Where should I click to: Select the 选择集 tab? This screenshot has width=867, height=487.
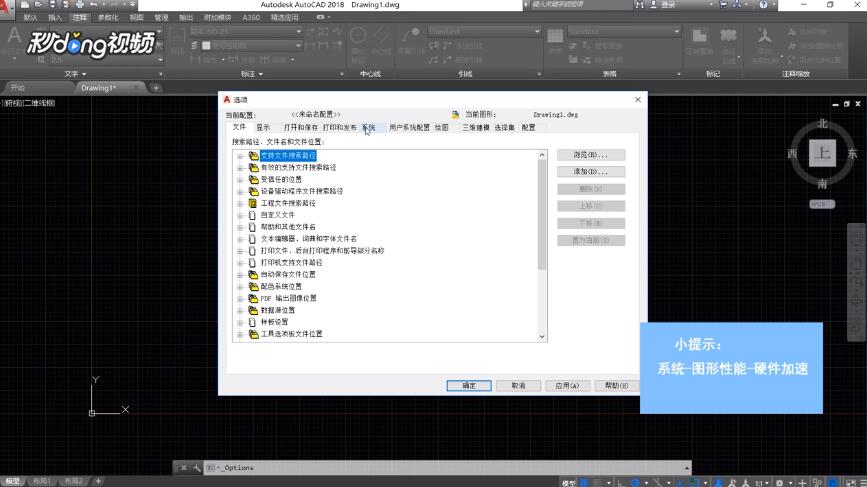tap(504, 128)
